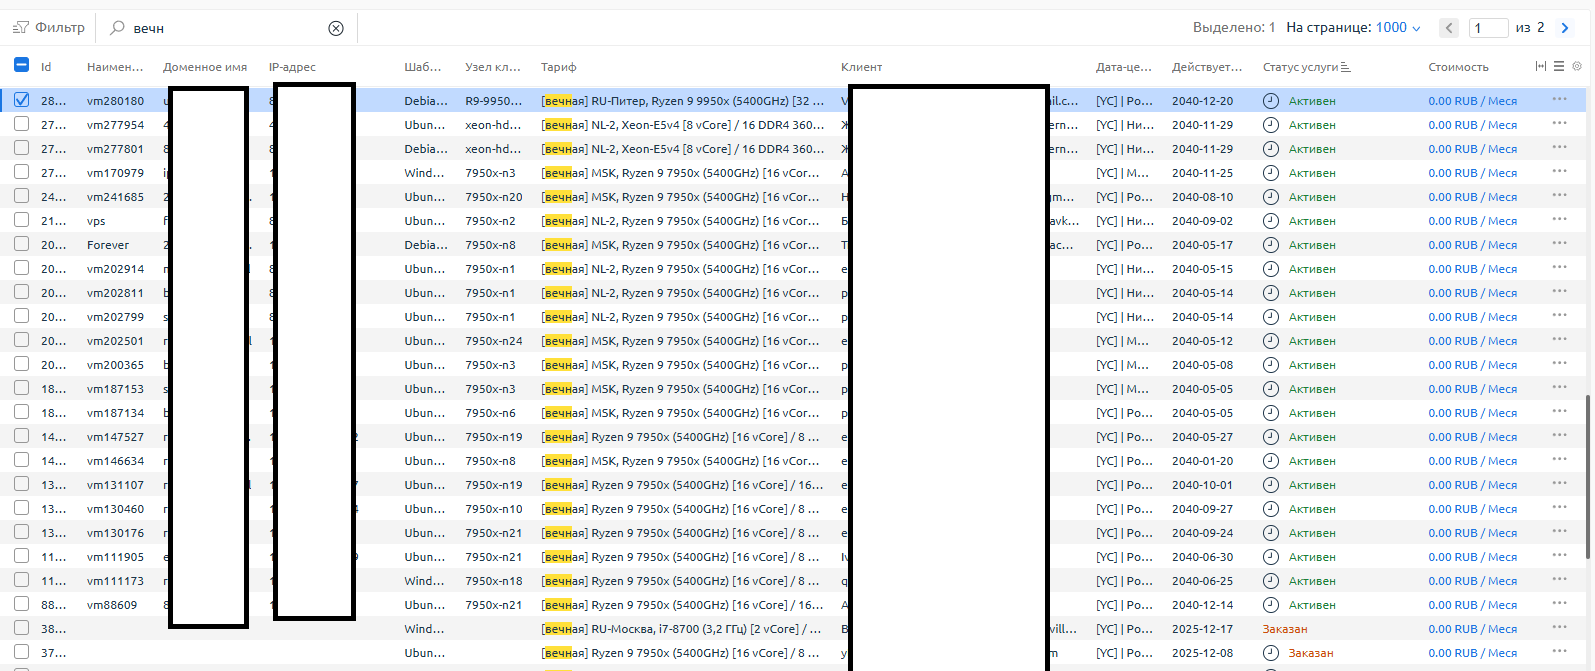The height and width of the screenshot is (671, 1595).
Task: Open the Фильтр panel
Action: click(49, 28)
